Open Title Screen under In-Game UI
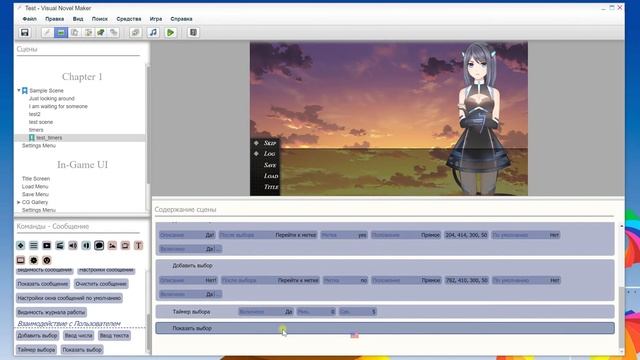This screenshot has width=640, height=360. (x=36, y=178)
